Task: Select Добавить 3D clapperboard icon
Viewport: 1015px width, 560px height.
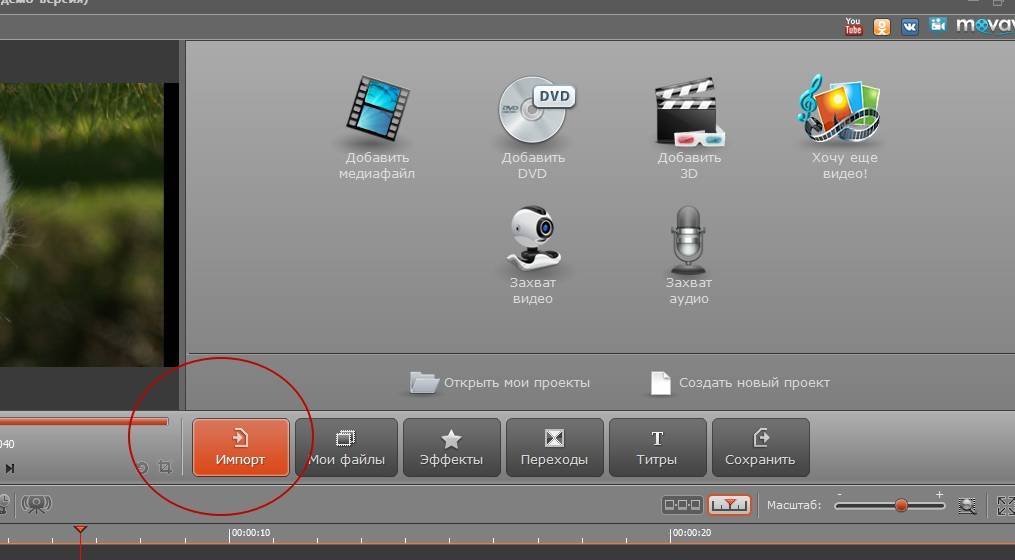Action: [689, 111]
